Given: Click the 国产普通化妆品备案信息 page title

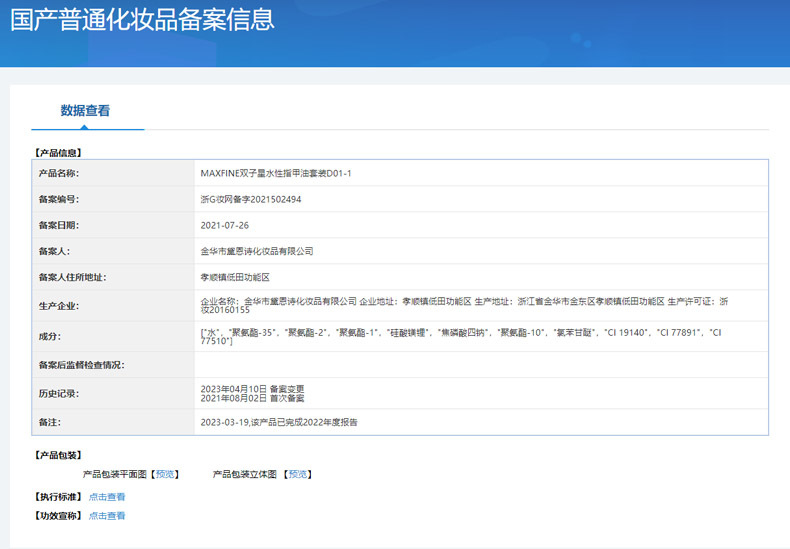Looking at the screenshot, I should tap(142, 20).
